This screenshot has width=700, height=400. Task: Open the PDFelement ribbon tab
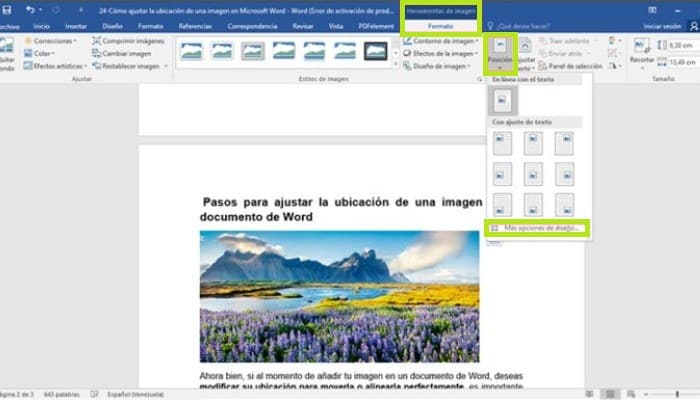376,26
